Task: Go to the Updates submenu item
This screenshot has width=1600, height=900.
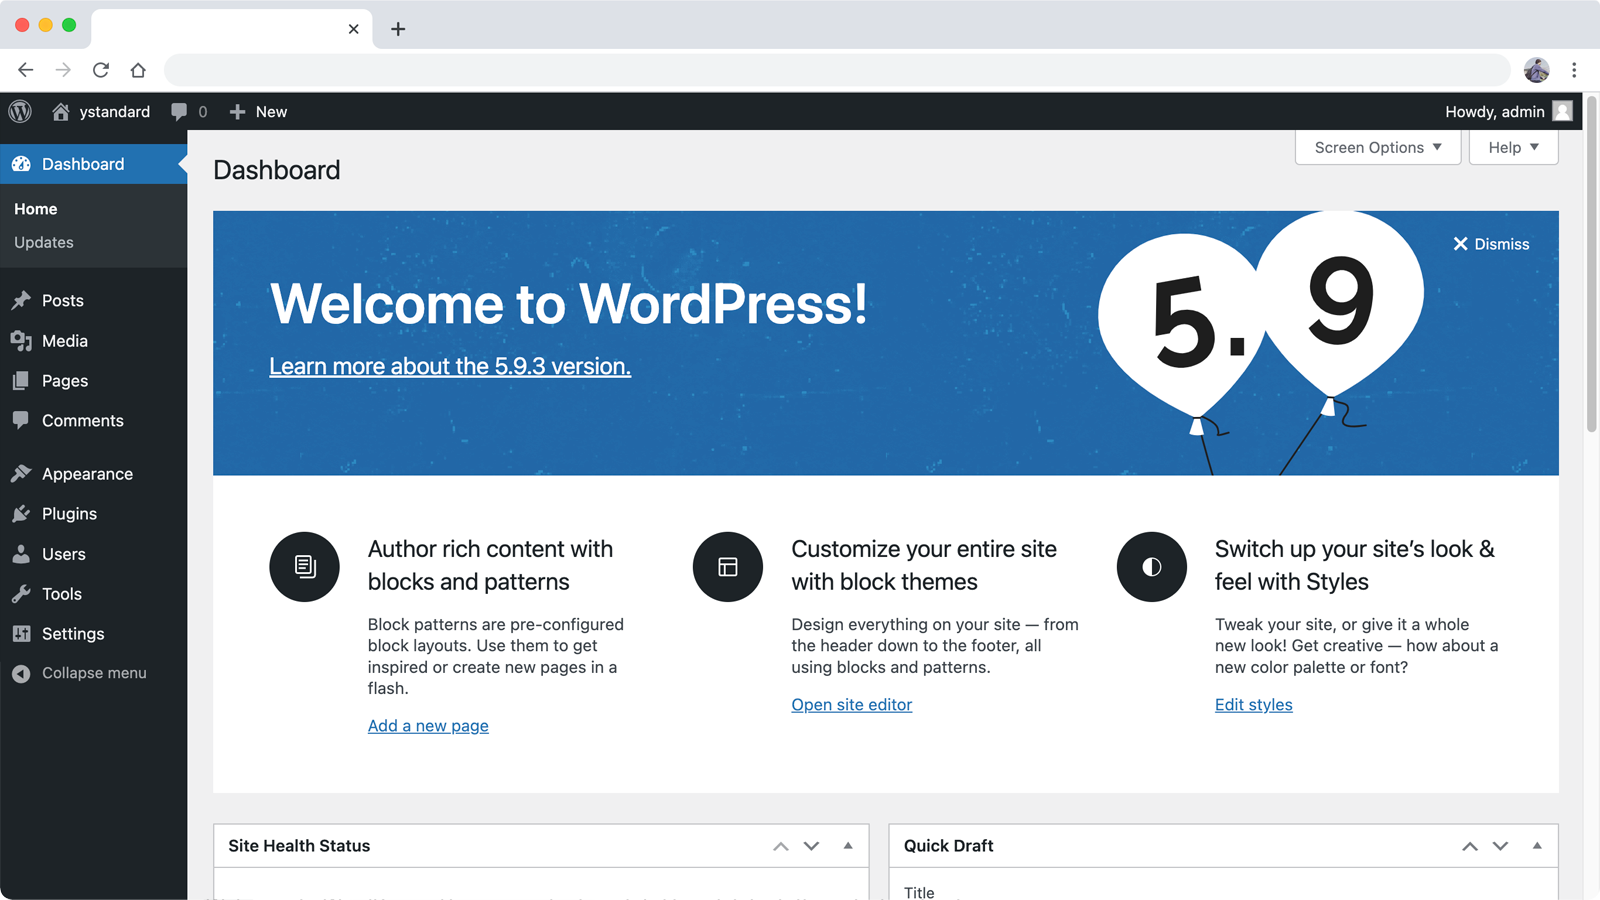Action: coord(44,242)
